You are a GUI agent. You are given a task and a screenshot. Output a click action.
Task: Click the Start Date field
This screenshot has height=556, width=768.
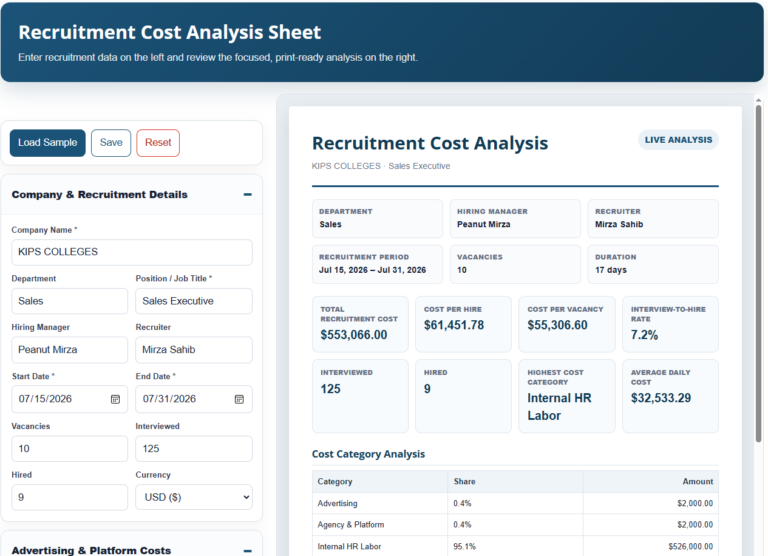point(70,399)
